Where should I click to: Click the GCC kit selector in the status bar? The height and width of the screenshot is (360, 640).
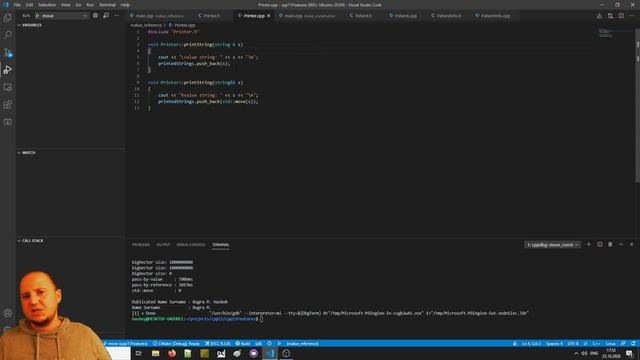[218, 343]
